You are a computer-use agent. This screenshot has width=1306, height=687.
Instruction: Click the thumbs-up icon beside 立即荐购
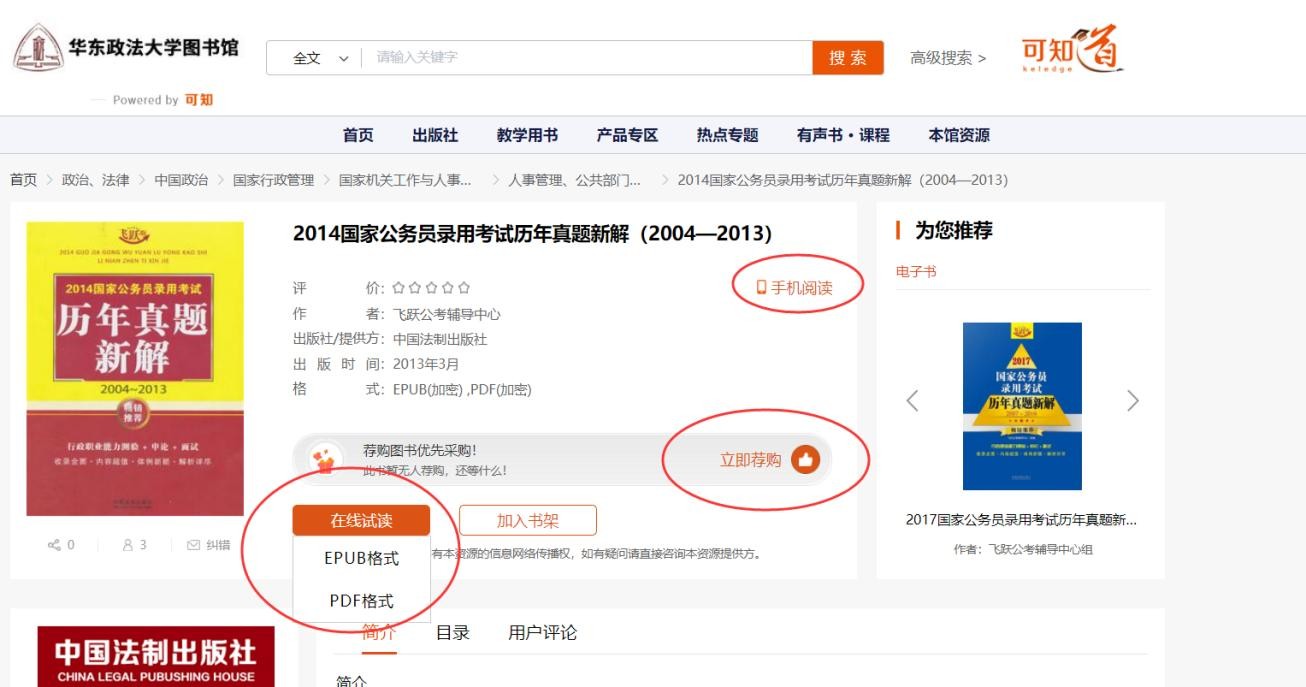coord(805,460)
